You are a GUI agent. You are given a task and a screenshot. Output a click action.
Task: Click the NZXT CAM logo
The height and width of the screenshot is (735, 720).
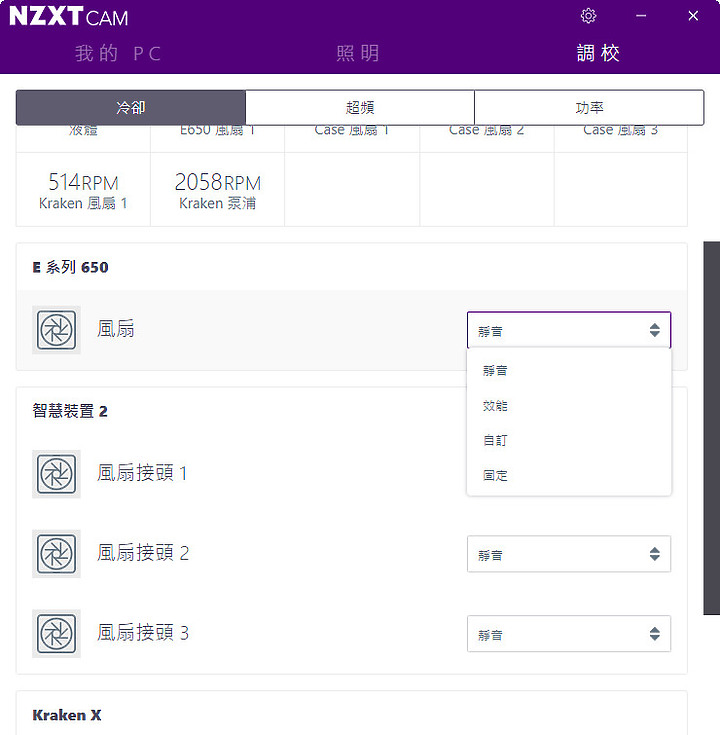pos(68,16)
